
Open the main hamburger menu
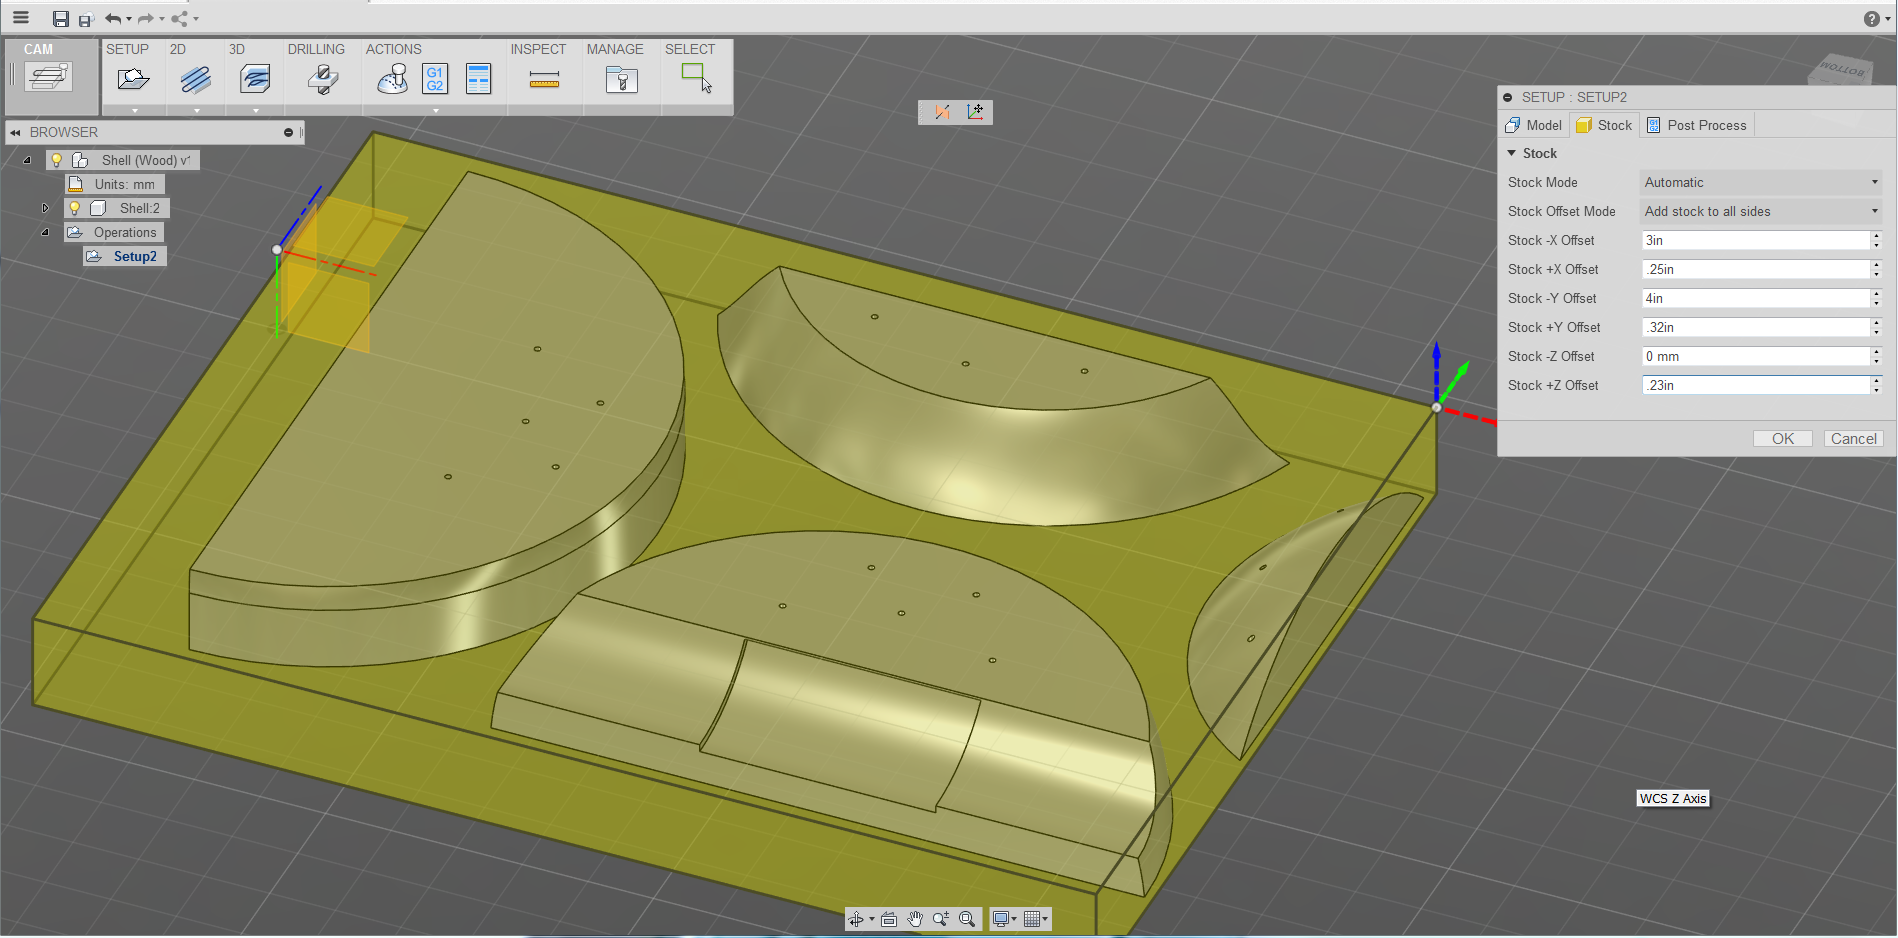21,18
